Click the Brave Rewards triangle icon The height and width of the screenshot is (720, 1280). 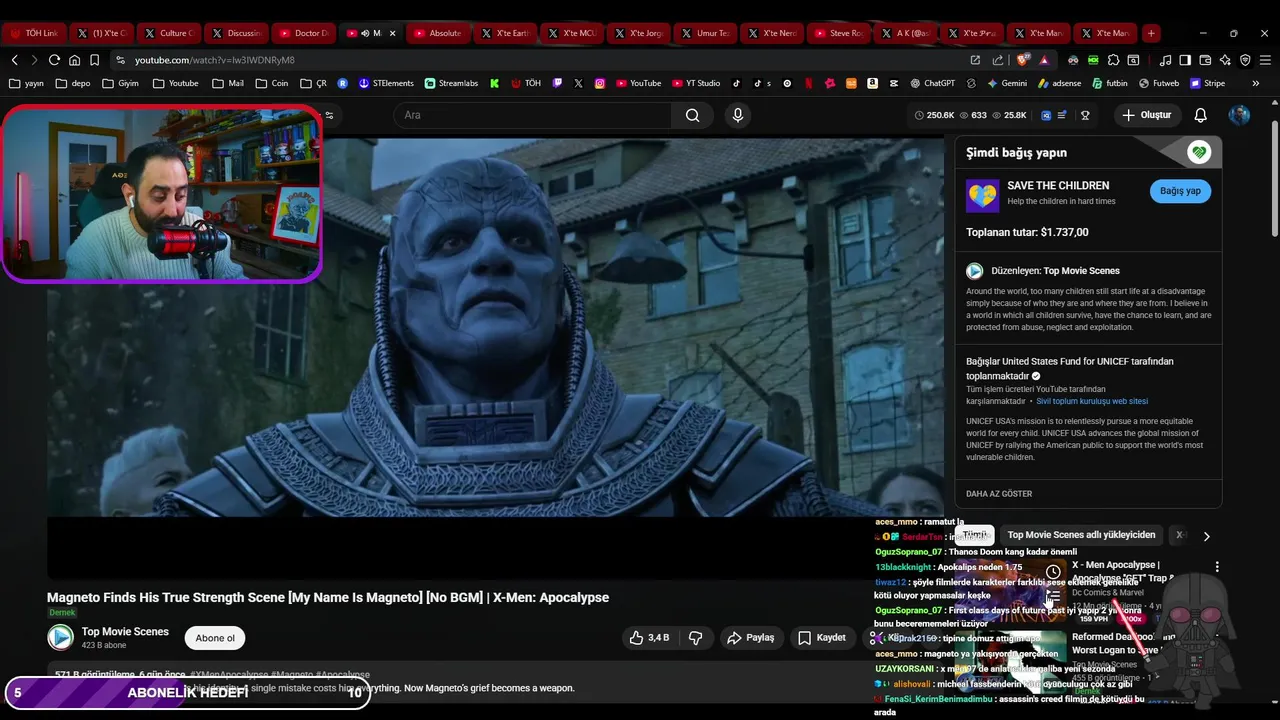(1044, 60)
